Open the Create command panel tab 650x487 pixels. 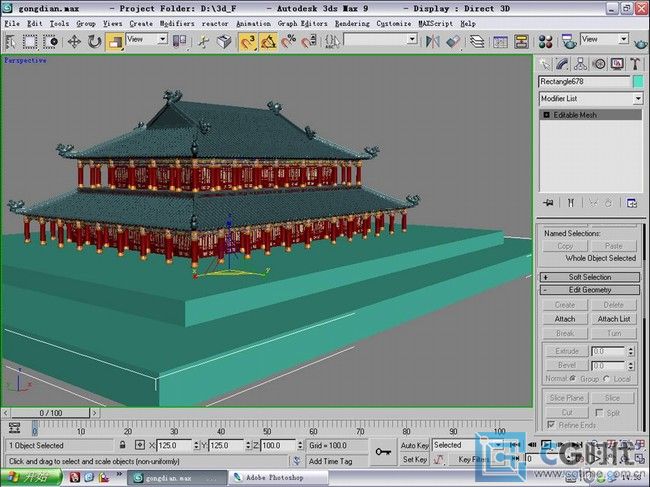coord(545,64)
